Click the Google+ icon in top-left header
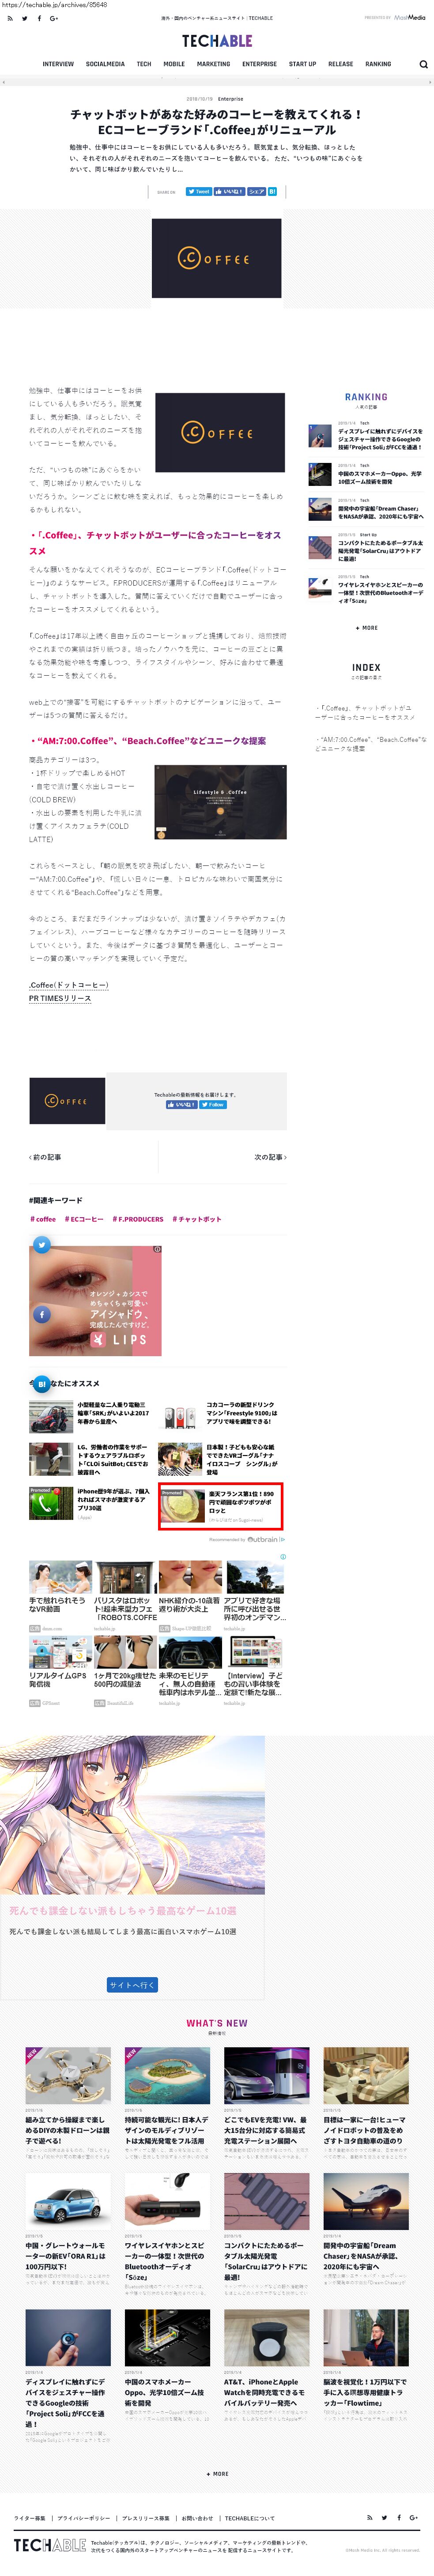Viewport: 434px width, 2576px height. [54, 18]
